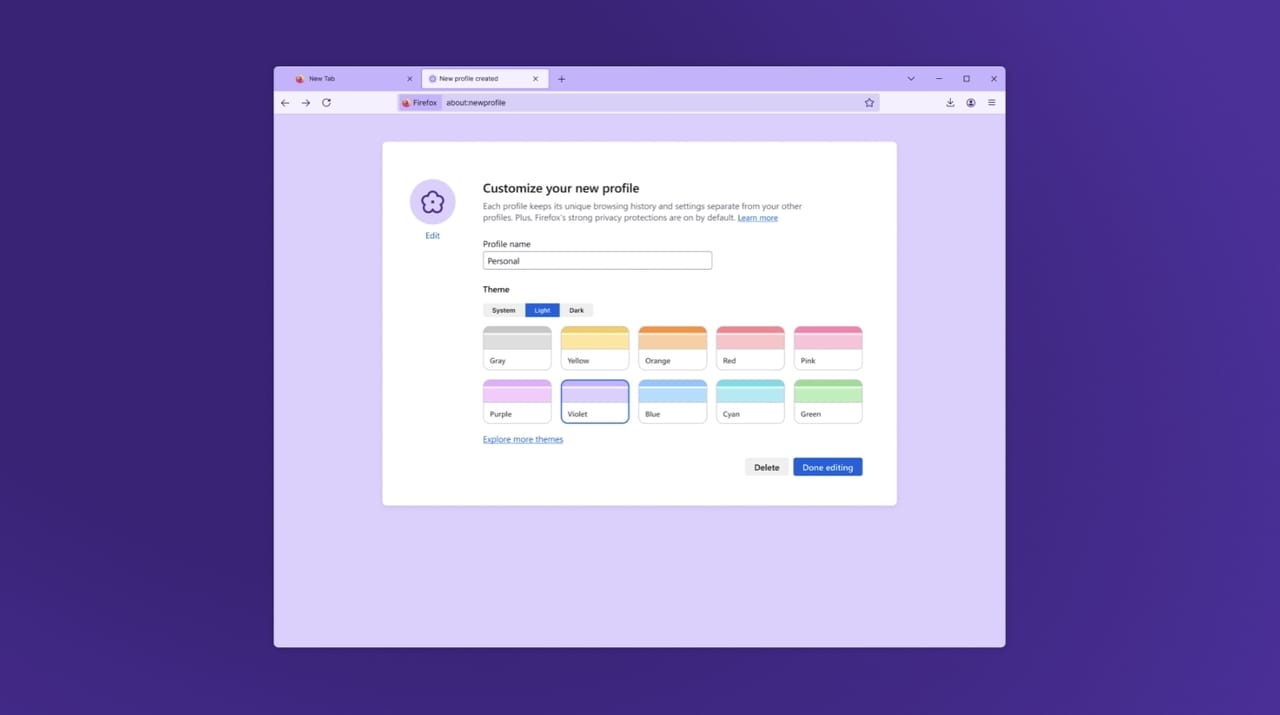Close the New profile created tab
The width and height of the screenshot is (1280, 715).
536,79
